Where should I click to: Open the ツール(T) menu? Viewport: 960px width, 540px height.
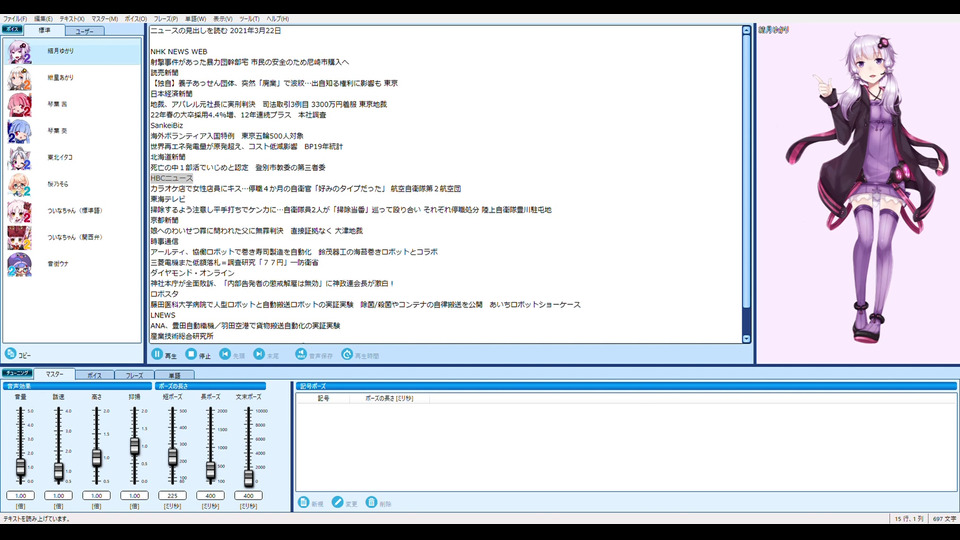pyautogui.click(x=249, y=19)
